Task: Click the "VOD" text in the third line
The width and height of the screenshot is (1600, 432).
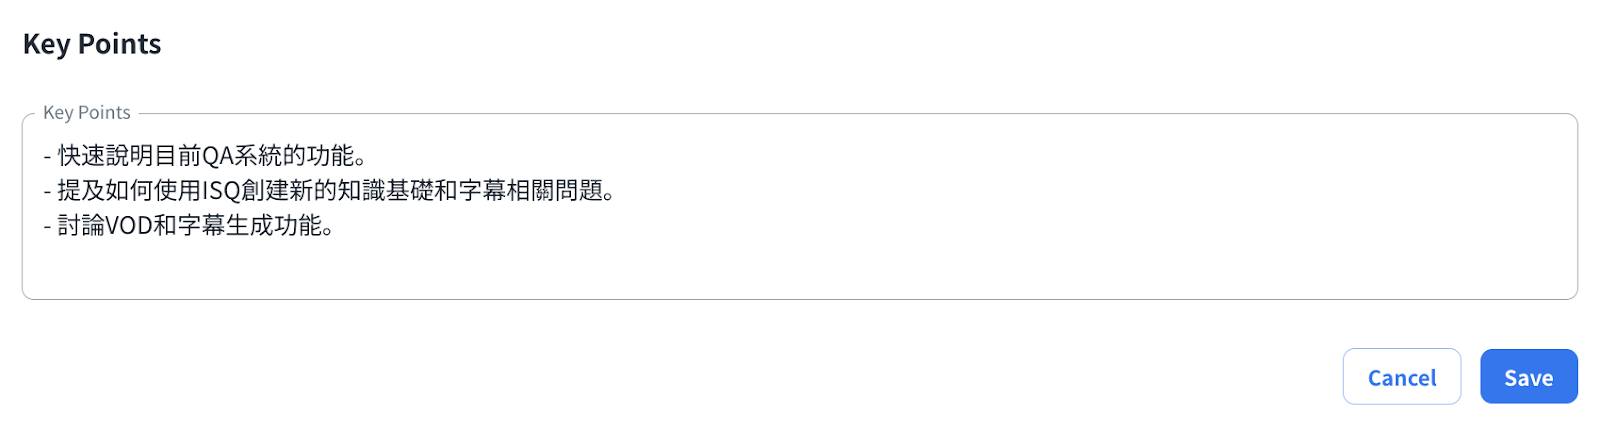Action: point(129,226)
